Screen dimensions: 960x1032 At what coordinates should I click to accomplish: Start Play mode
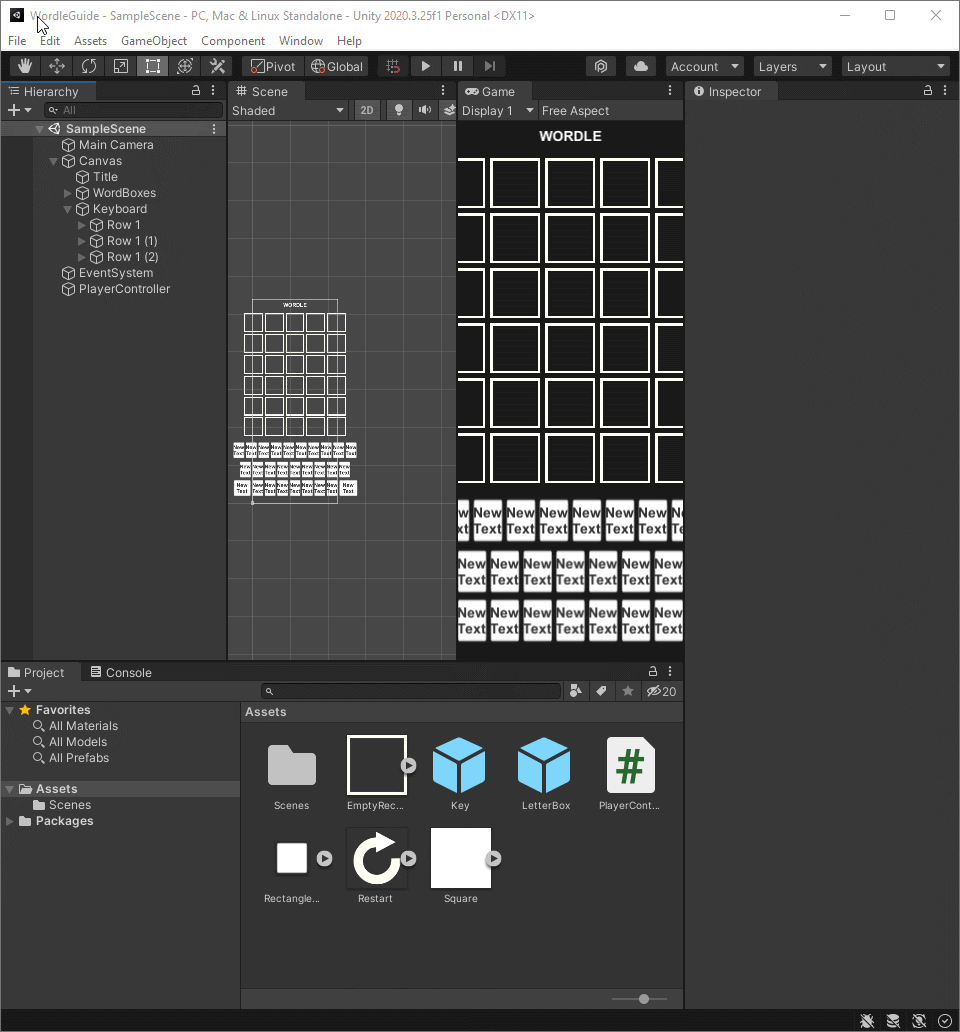tap(426, 66)
